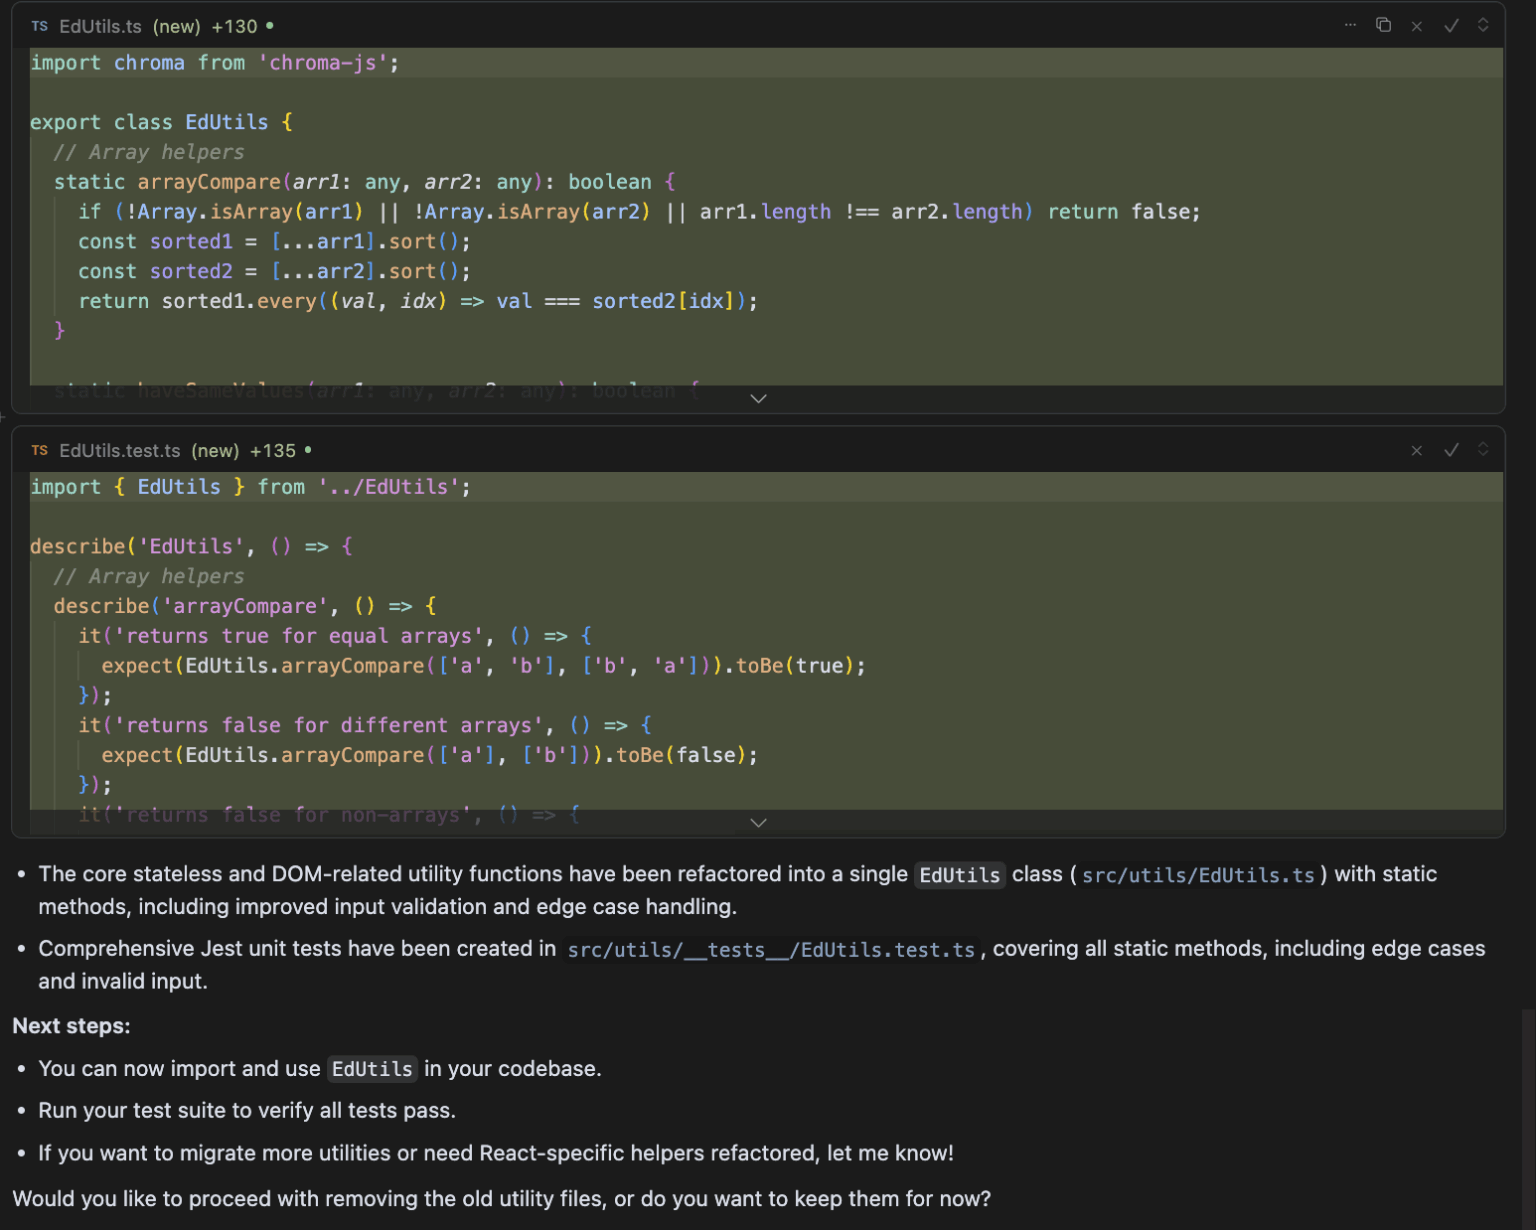Image resolution: width=1536 pixels, height=1230 pixels.
Task: Toggle collapse arrows on EdUtils.ts block
Action: [x=1483, y=25]
